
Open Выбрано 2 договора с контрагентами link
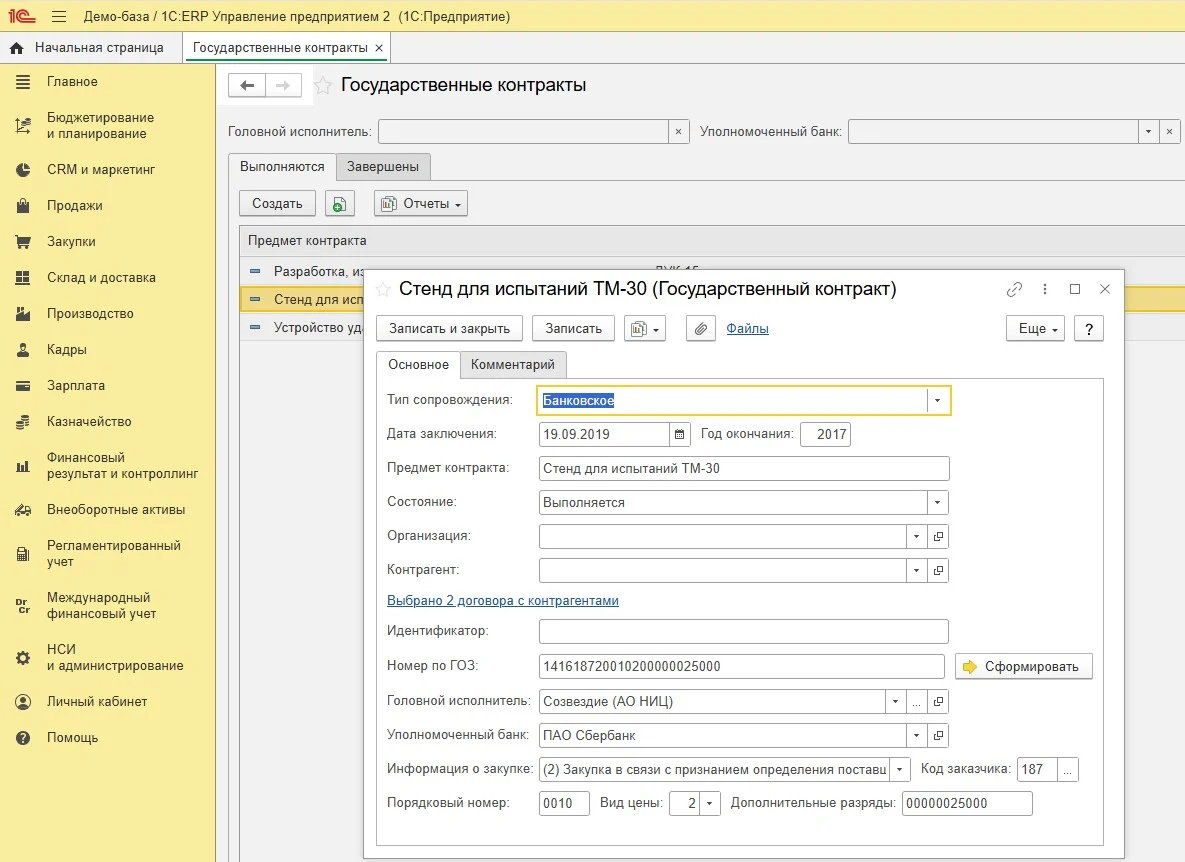tap(503, 601)
